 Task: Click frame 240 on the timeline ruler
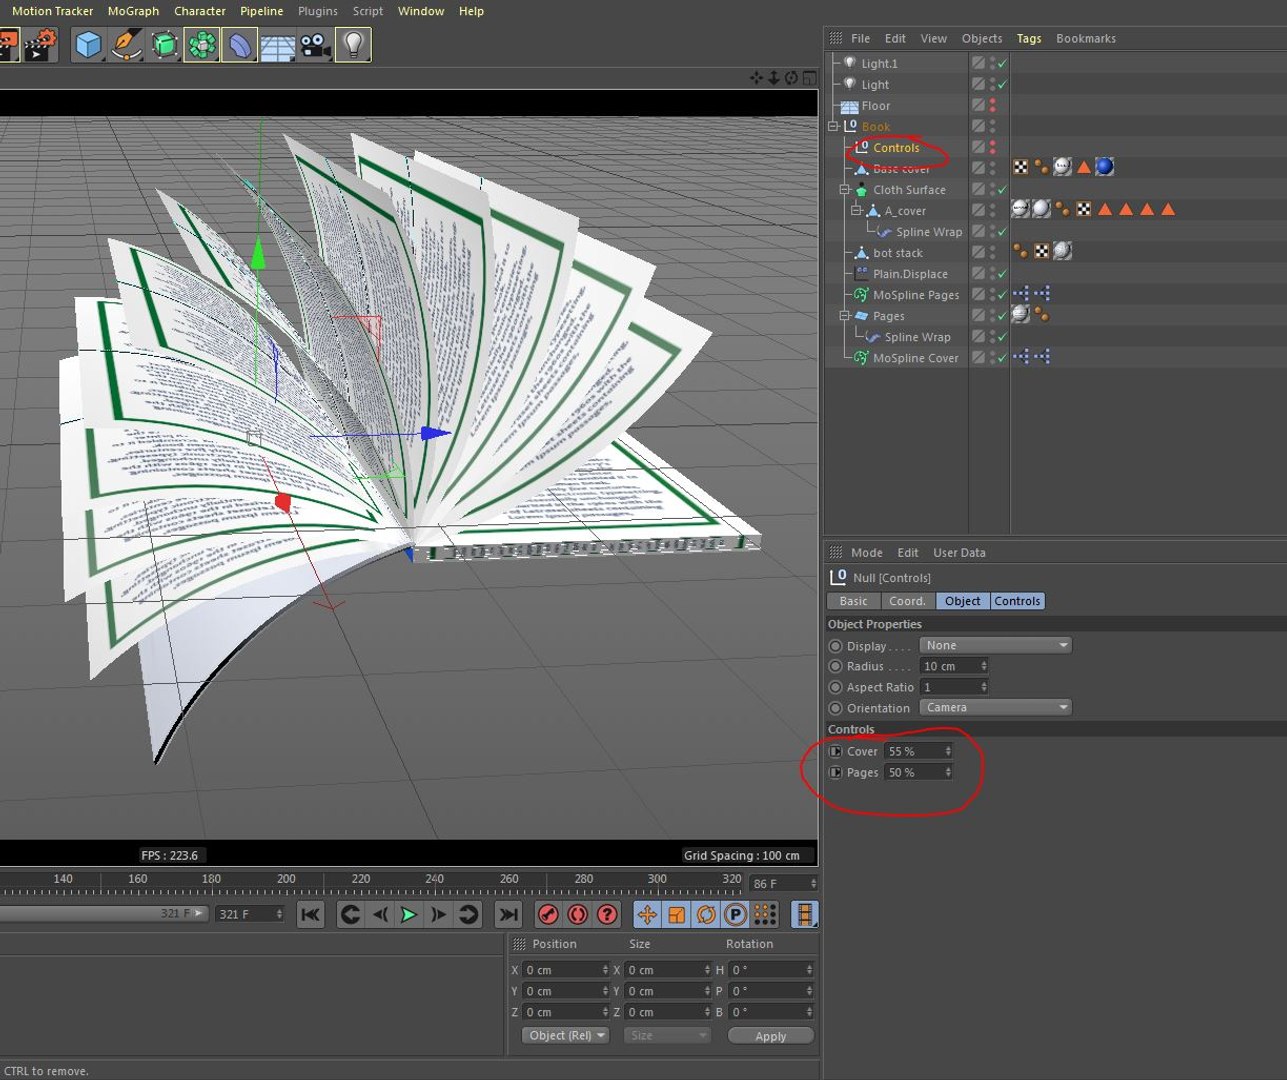(434, 880)
